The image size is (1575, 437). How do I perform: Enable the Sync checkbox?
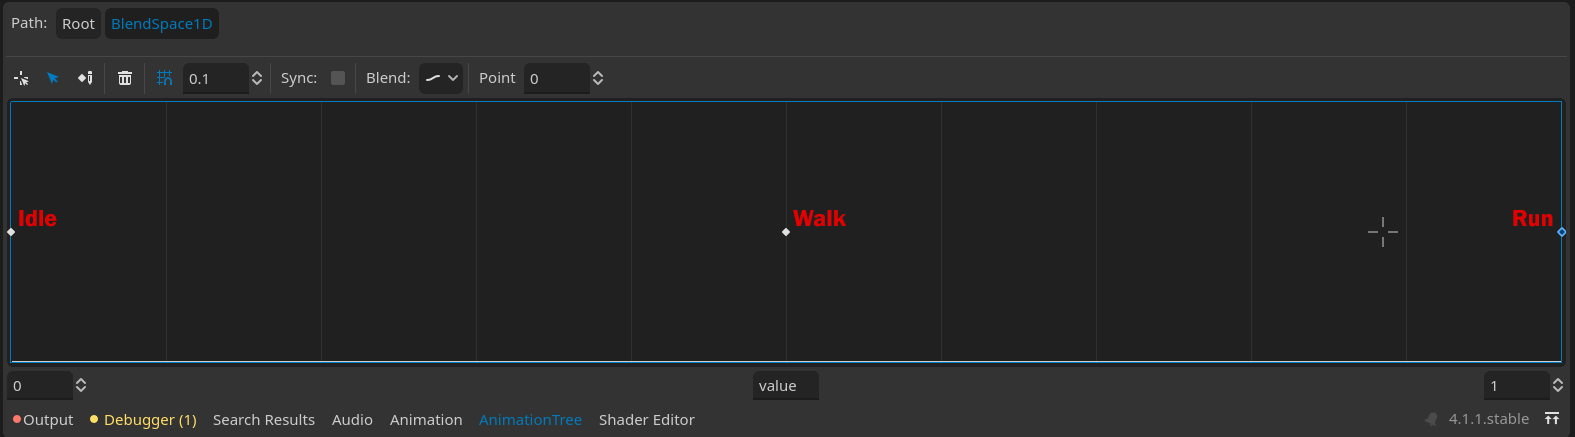pyautogui.click(x=338, y=78)
